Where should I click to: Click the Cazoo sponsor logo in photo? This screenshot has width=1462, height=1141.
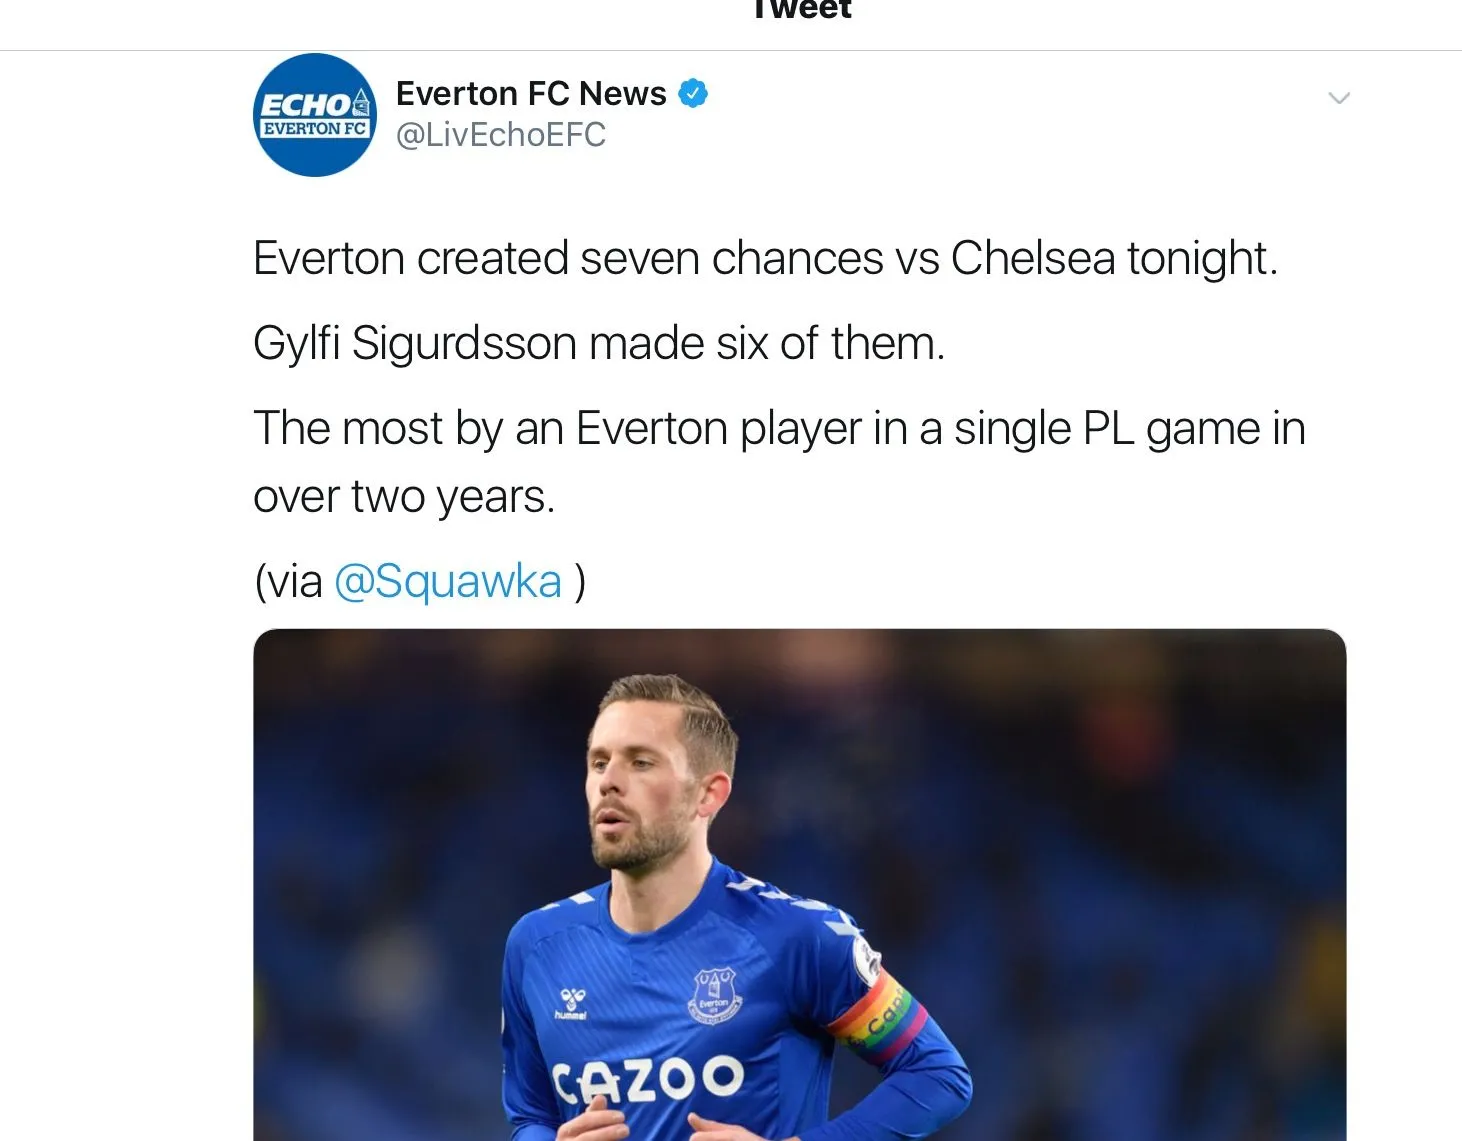coord(648,1078)
